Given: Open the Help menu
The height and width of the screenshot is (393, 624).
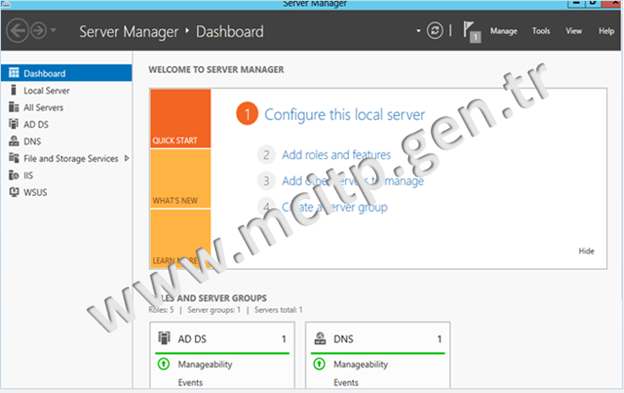Looking at the screenshot, I should (x=606, y=31).
